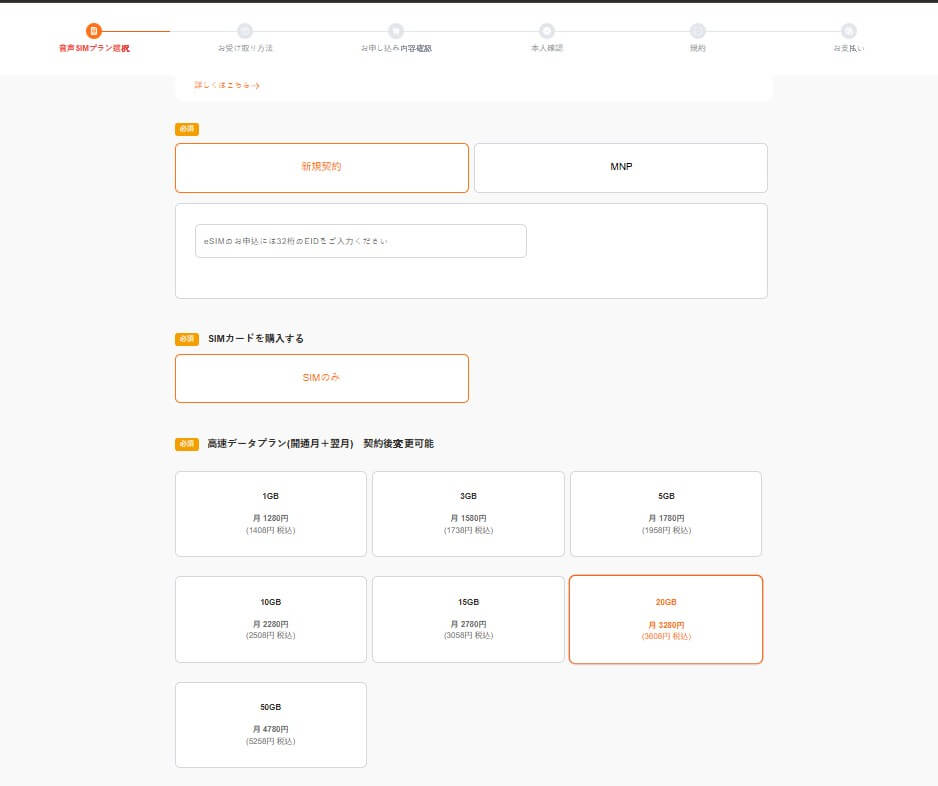938x786 pixels.
Task: Click the お支払い step icon
Action: [x=849, y=31]
